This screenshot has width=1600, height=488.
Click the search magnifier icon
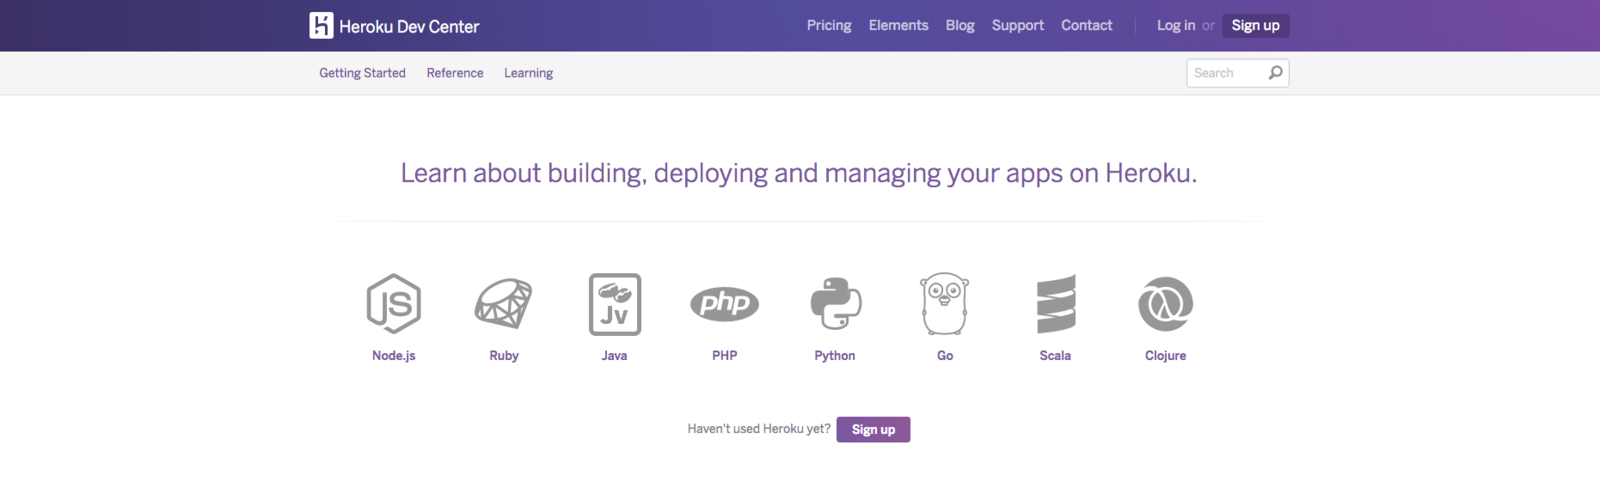[1275, 73]
